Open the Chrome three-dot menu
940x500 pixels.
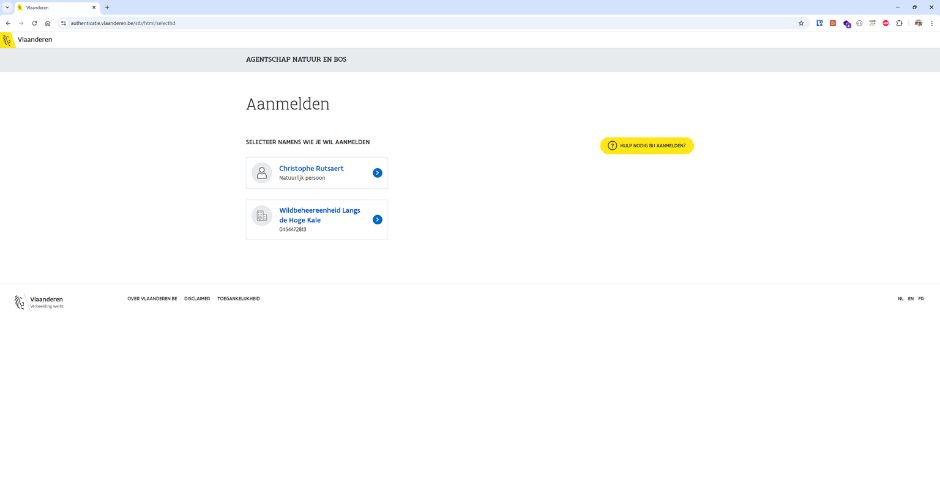(x=930, y=23)
